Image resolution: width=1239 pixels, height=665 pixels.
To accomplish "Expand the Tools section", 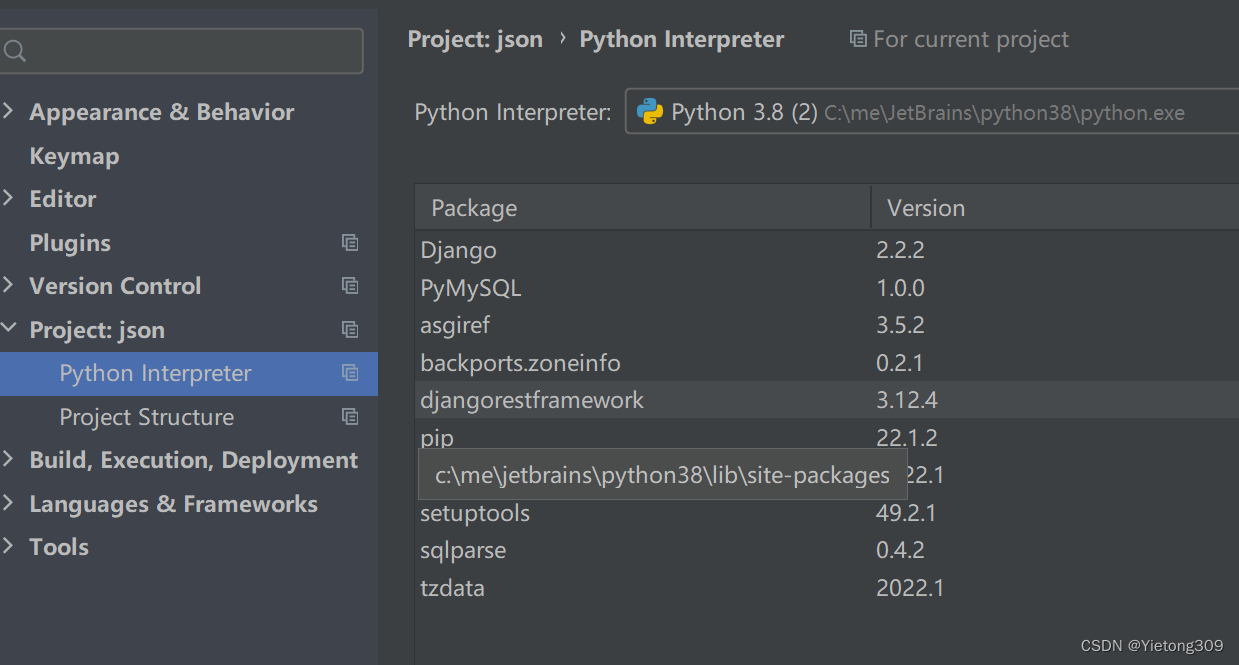I will (x=10, y=546).
